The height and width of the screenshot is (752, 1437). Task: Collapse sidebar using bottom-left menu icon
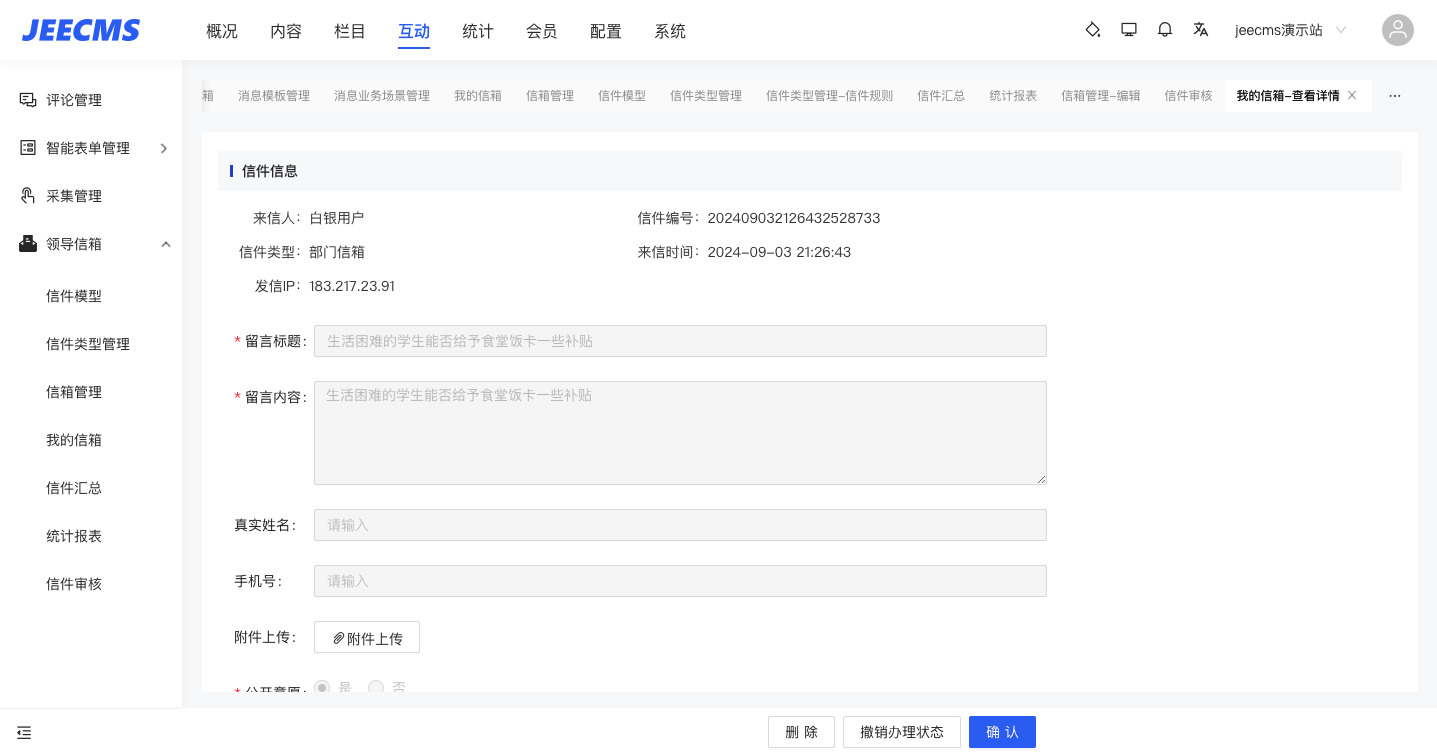coord(24,732)
